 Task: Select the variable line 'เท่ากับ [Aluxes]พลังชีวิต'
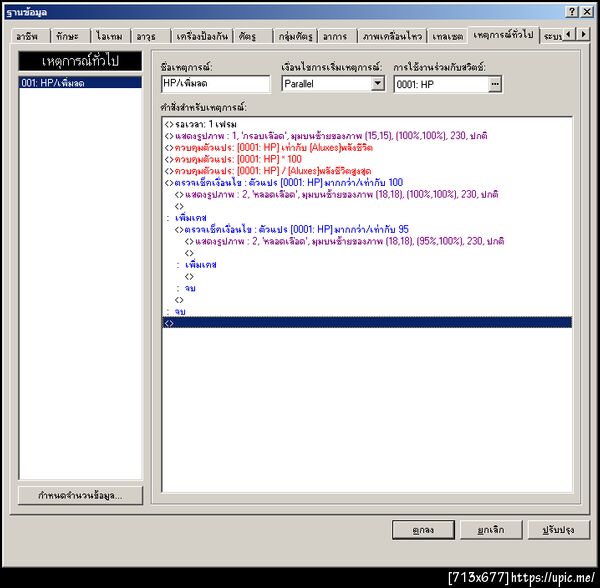(x=367, y=148)
